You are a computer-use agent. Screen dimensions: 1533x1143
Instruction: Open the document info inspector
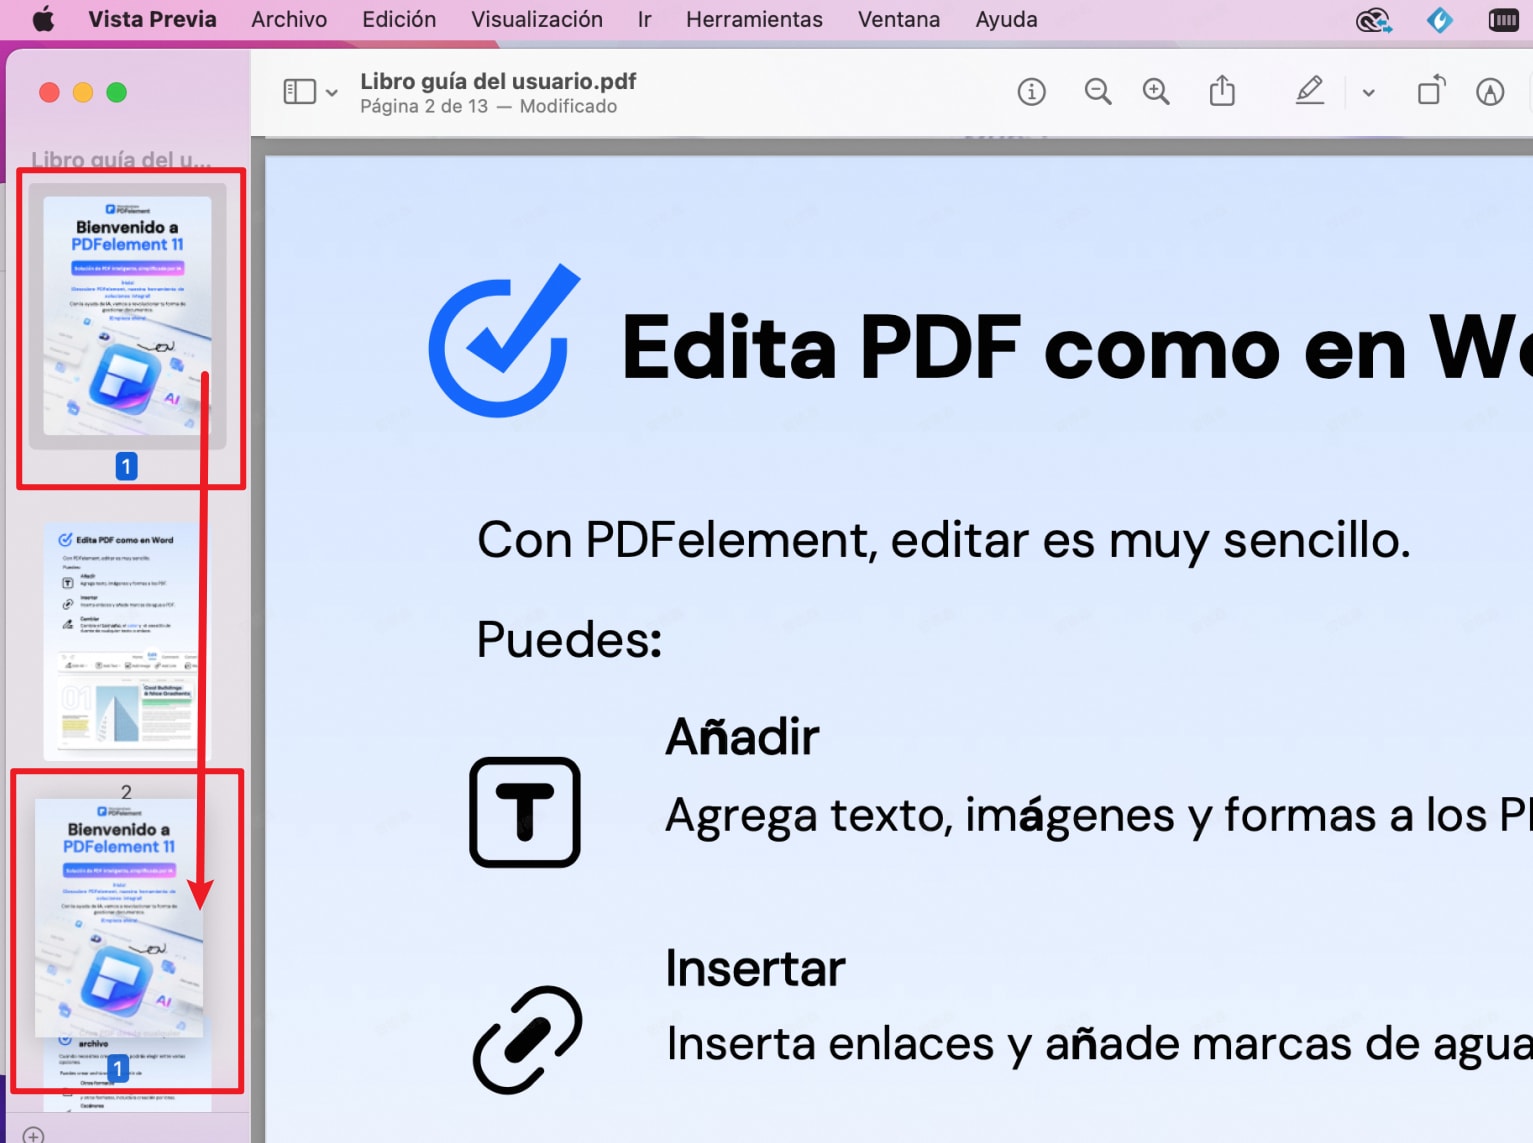pos(1031,91)
